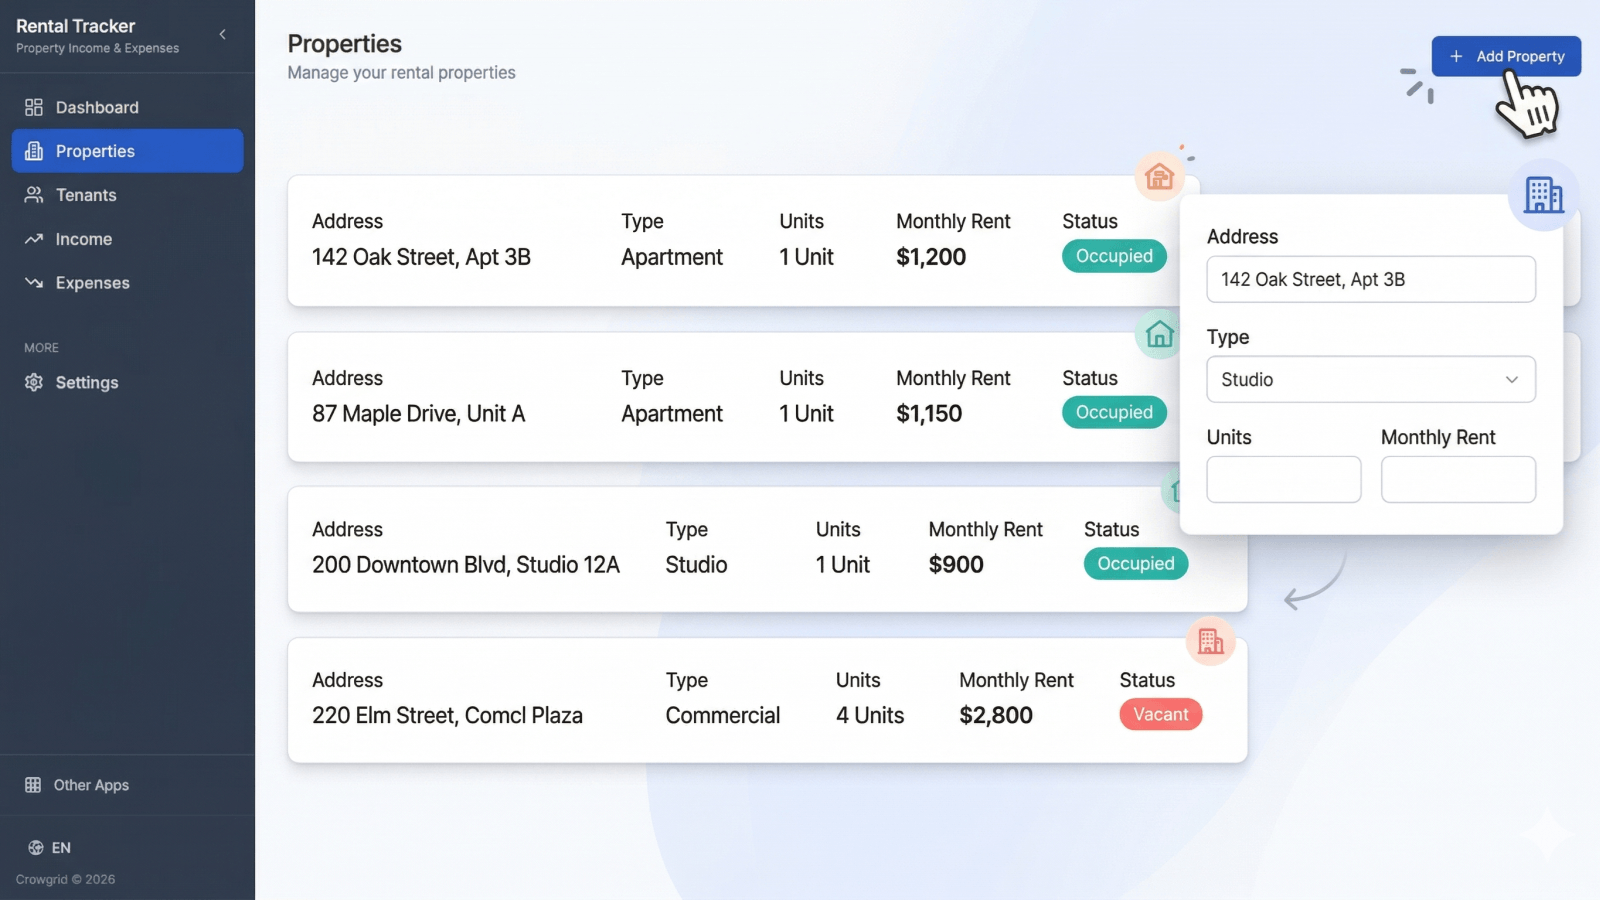Click the globe language icon
Image resolution: width=1600 pixels, height=900 pixels.
(x=36, y=848)
